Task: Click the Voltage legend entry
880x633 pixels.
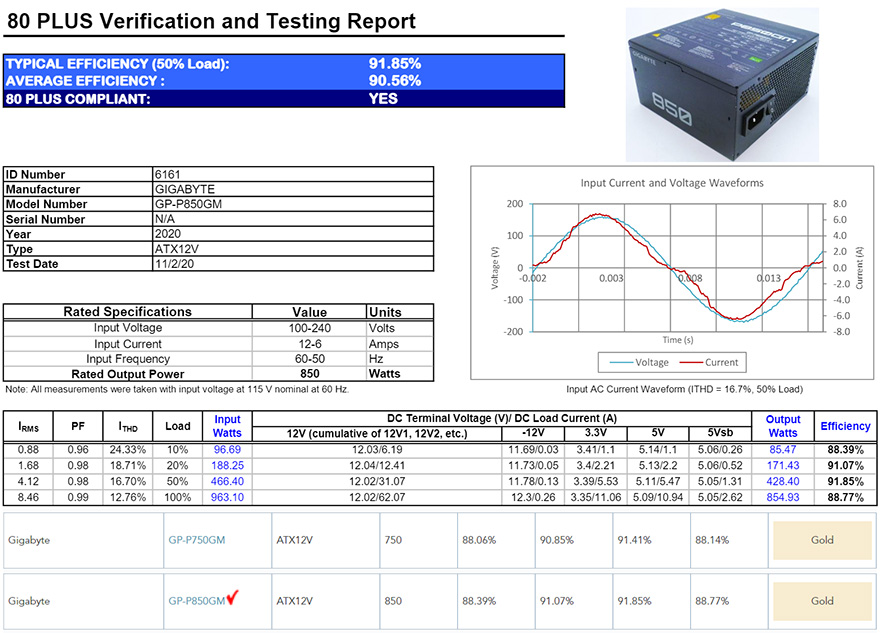Action: [x=639, y=363]
